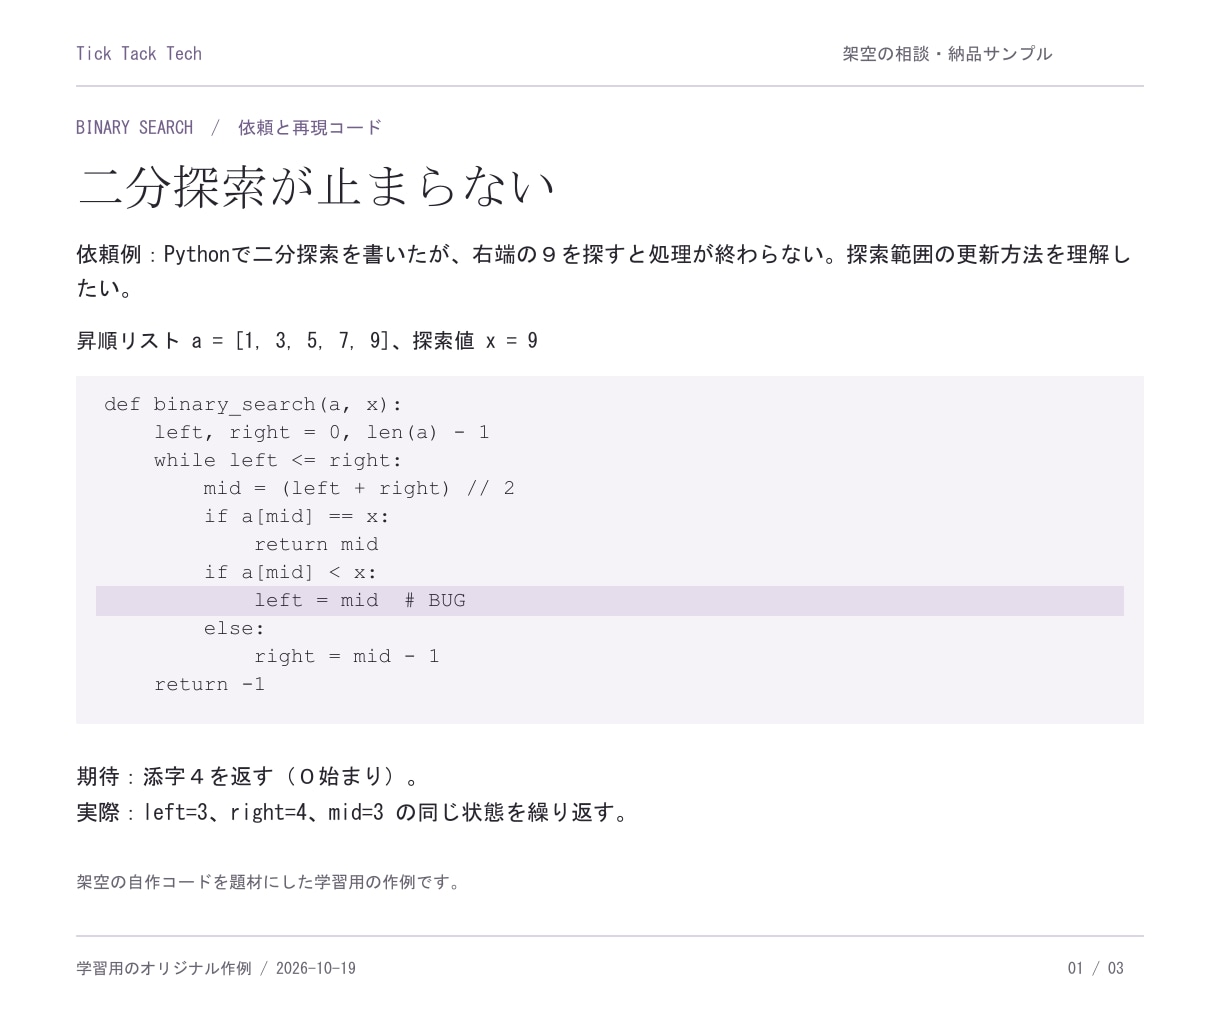The height and width of the screenshot is (1016, 1220).
Task: Click the code line 'return mid'
Action: point(316,544)
